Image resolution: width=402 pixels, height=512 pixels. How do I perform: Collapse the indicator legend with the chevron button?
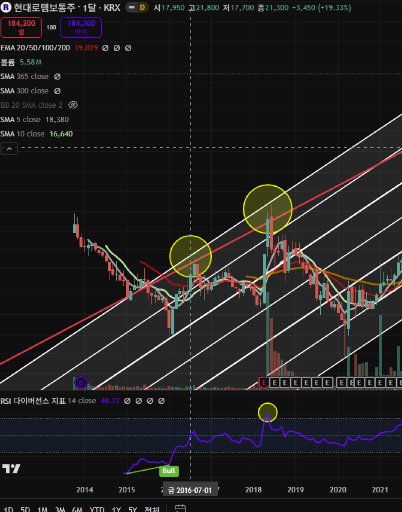pyautogui.click(x=9, y=149)
